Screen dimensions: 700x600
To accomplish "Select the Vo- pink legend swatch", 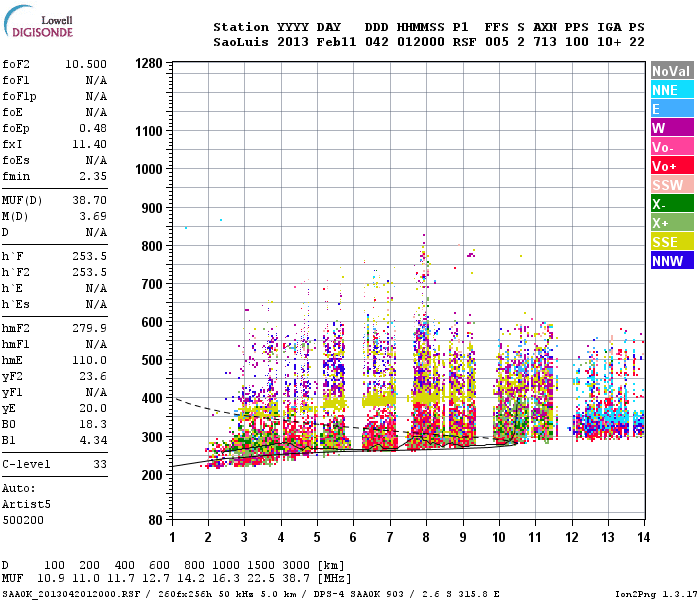I will click(672, 147).
